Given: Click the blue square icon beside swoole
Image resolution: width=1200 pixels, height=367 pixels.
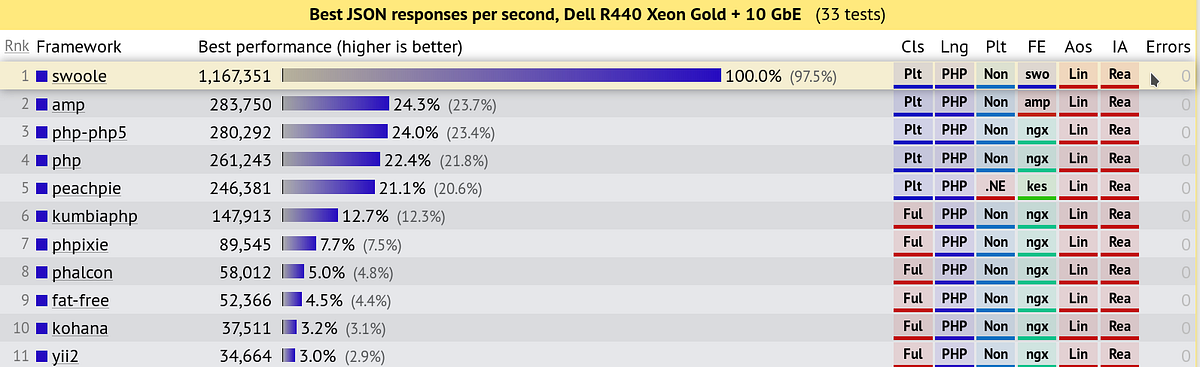Looking at the screenshot, I should [x=42, y=76].
